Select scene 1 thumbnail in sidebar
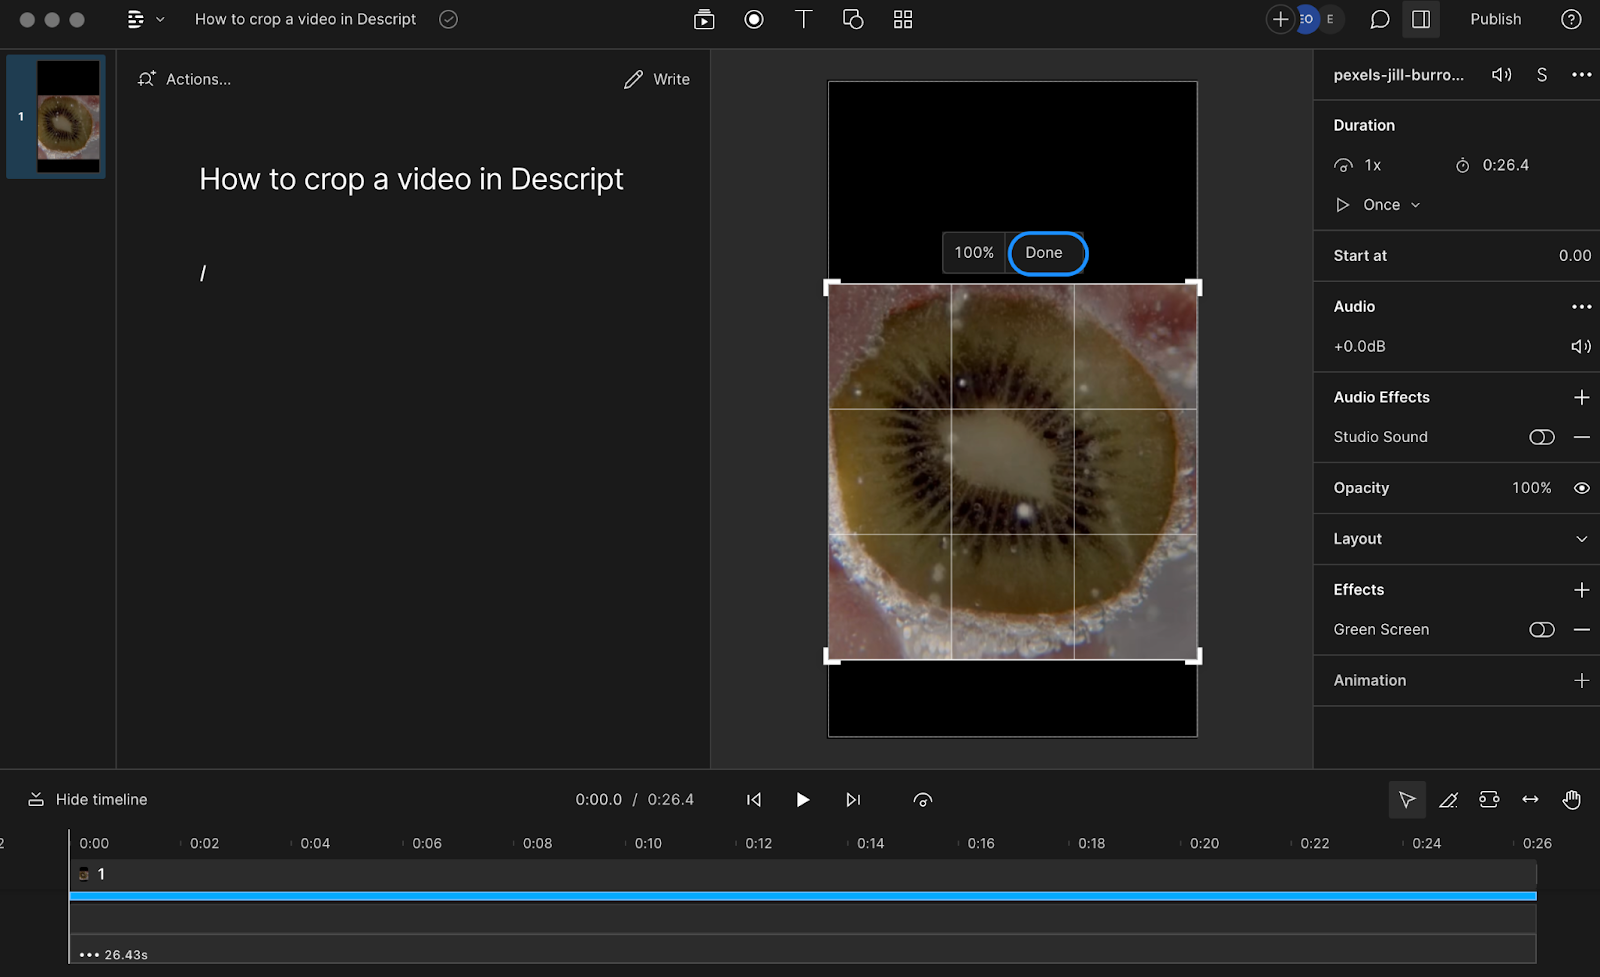Screen dimensions: 1600x977 [x=56, y=116]
